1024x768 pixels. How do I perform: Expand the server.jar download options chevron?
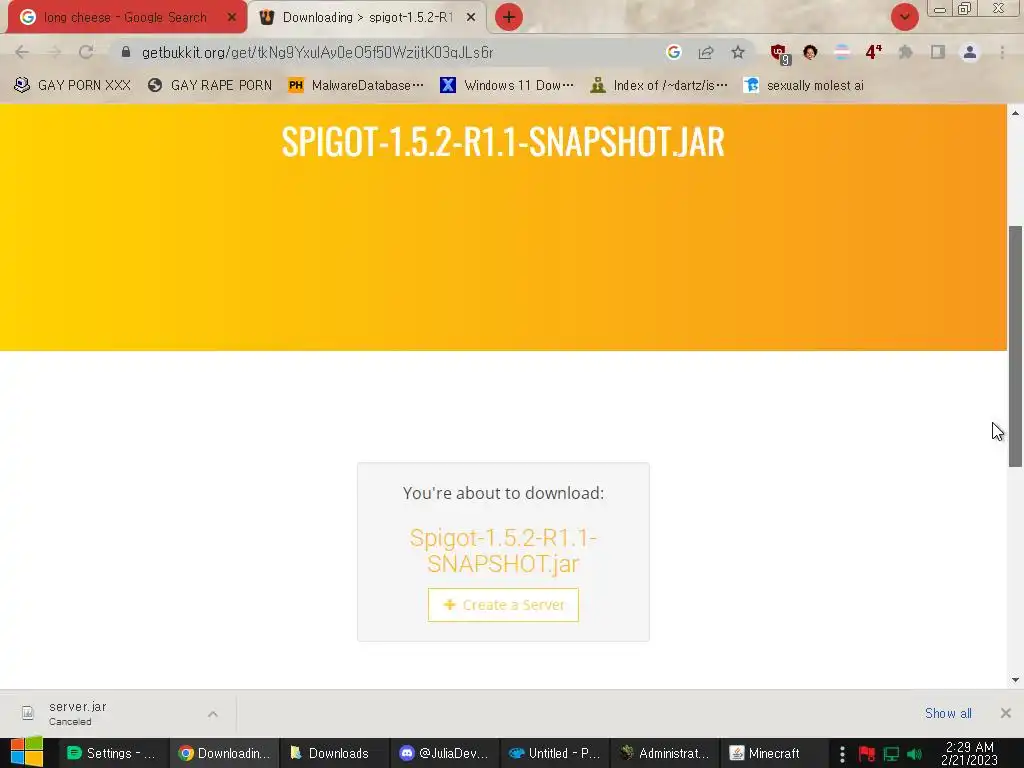coord(213,714)
